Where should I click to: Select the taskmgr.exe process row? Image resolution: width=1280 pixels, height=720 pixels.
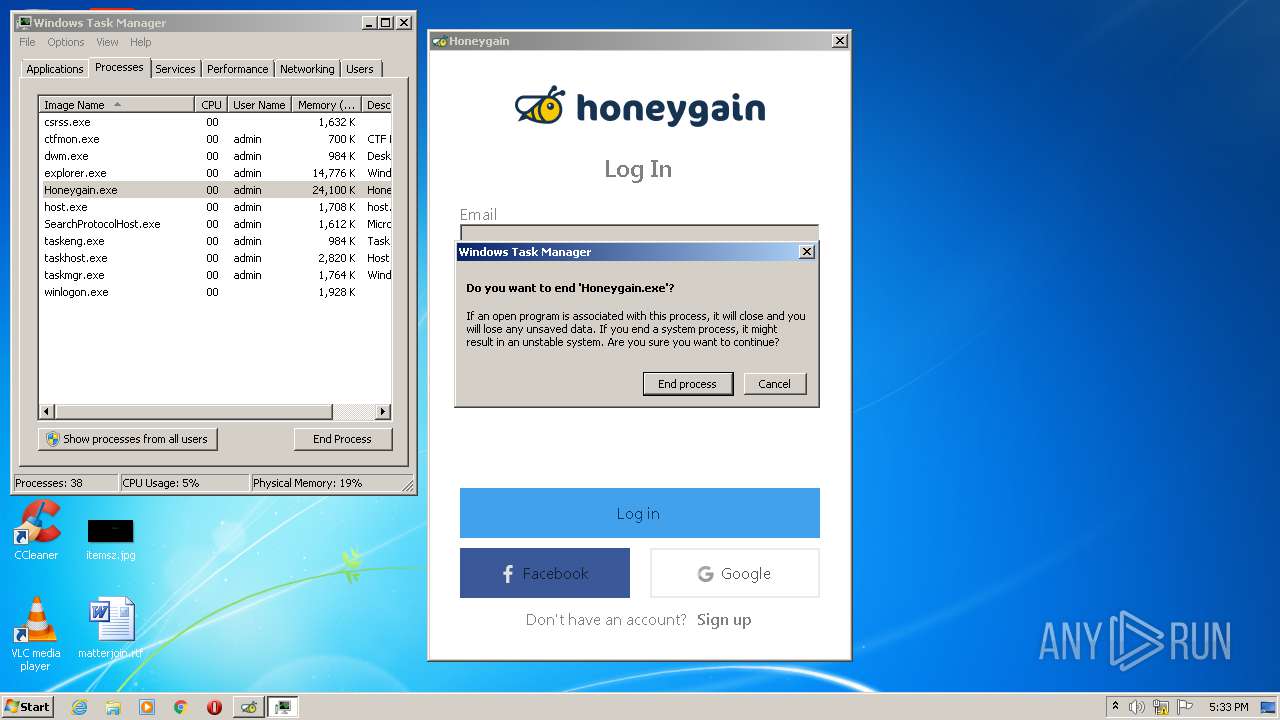(x=215, y=275)
